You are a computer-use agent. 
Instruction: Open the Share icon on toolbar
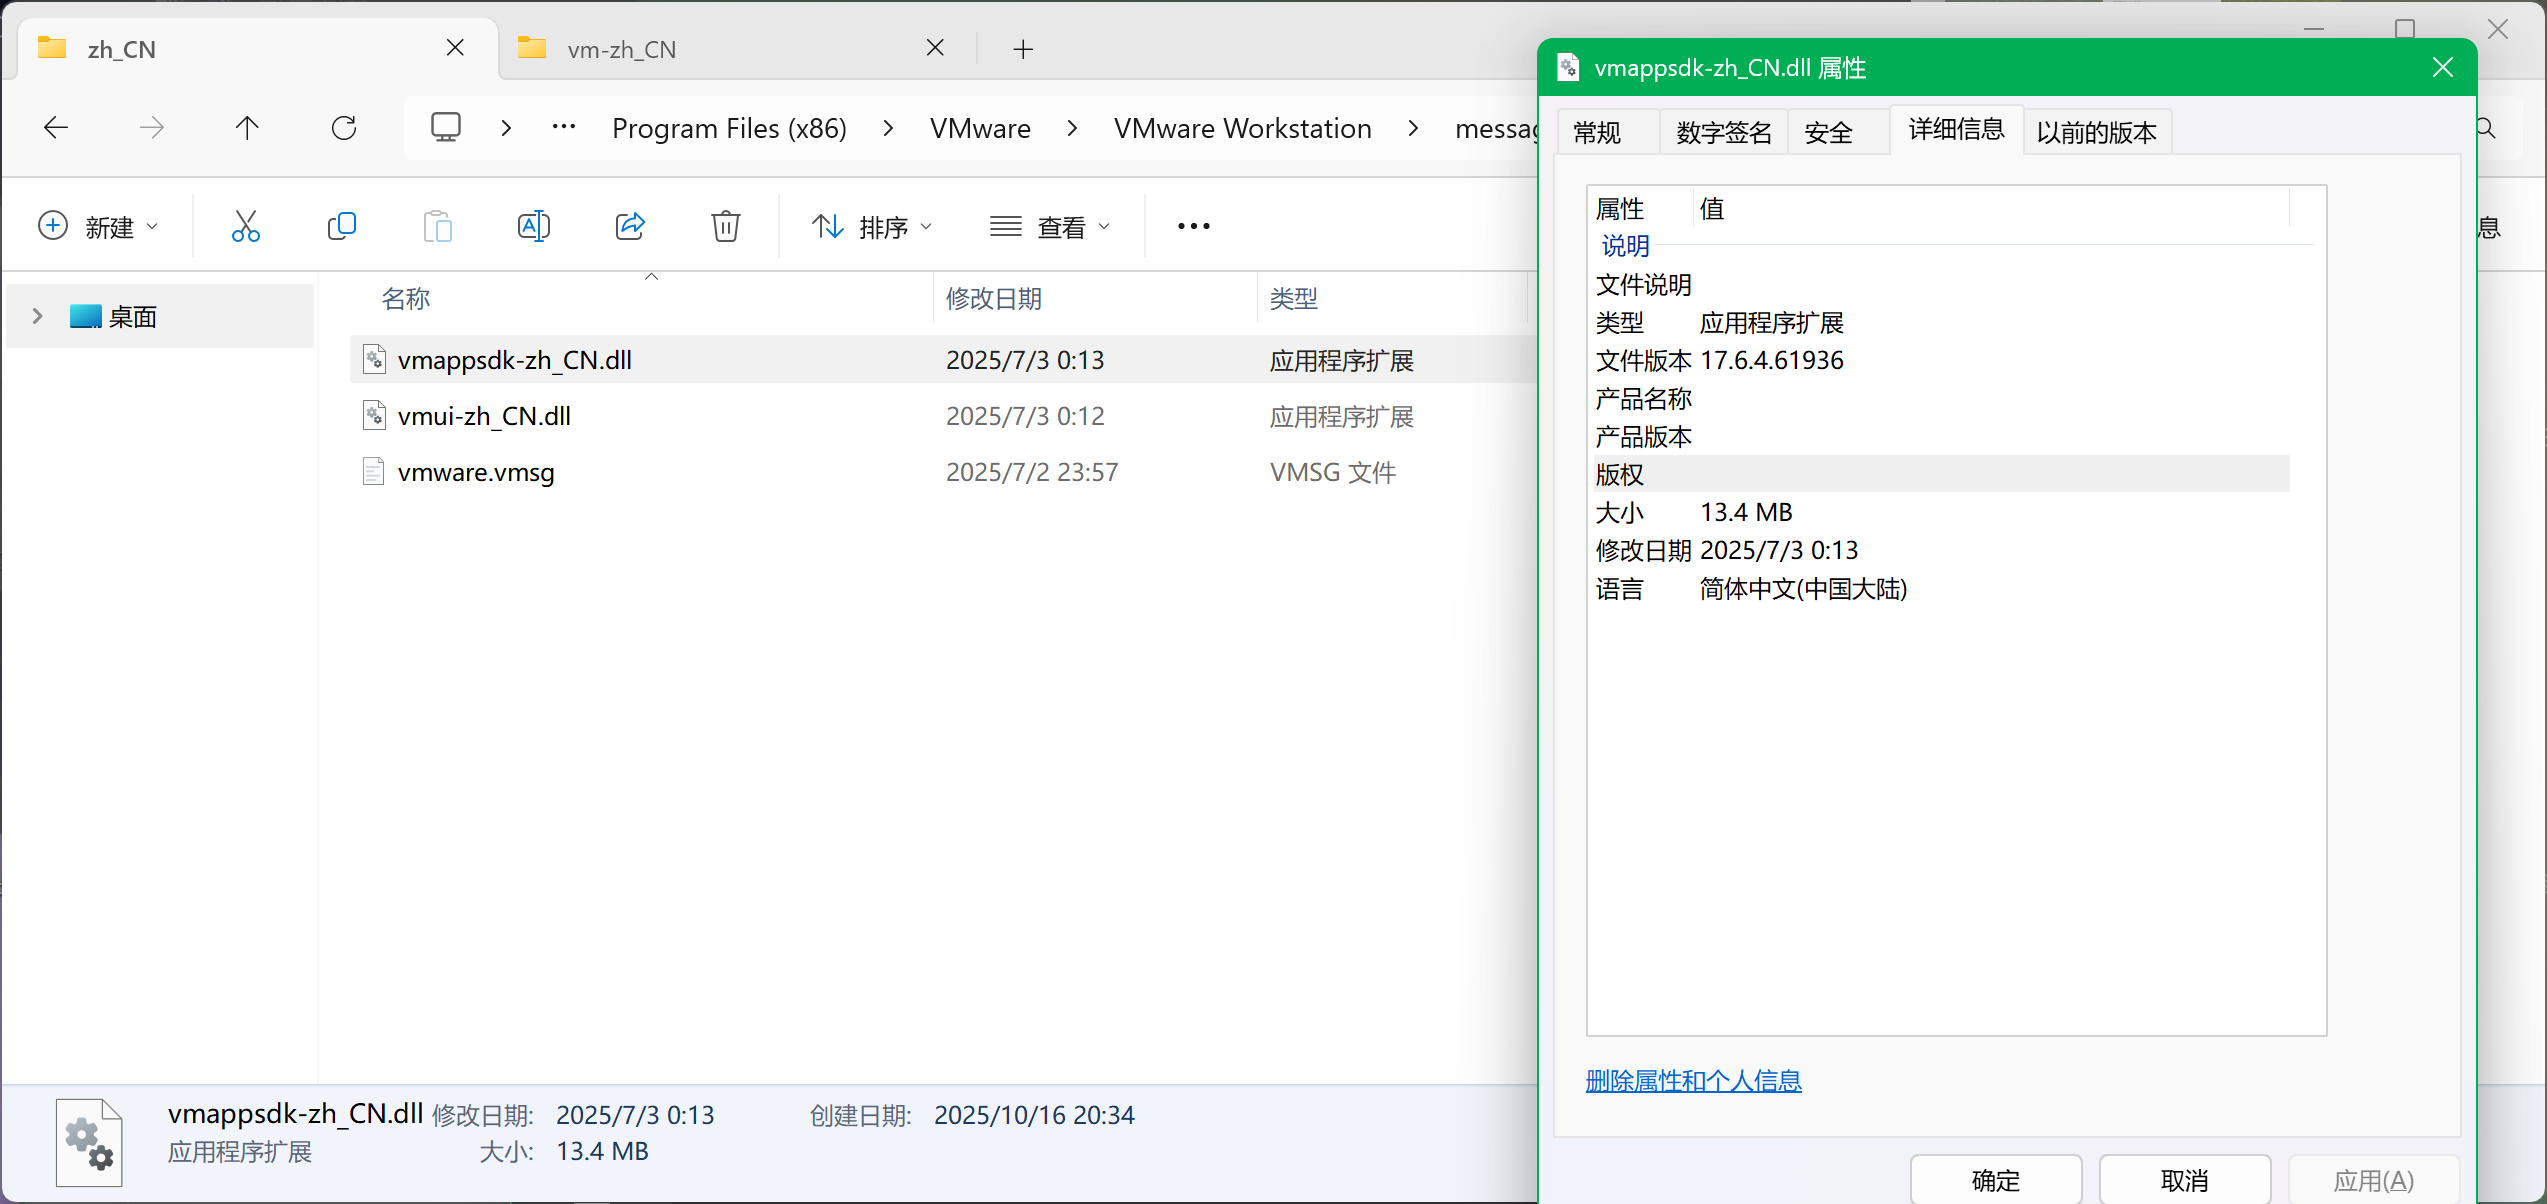pyautogui.click(x=631, y=226)
